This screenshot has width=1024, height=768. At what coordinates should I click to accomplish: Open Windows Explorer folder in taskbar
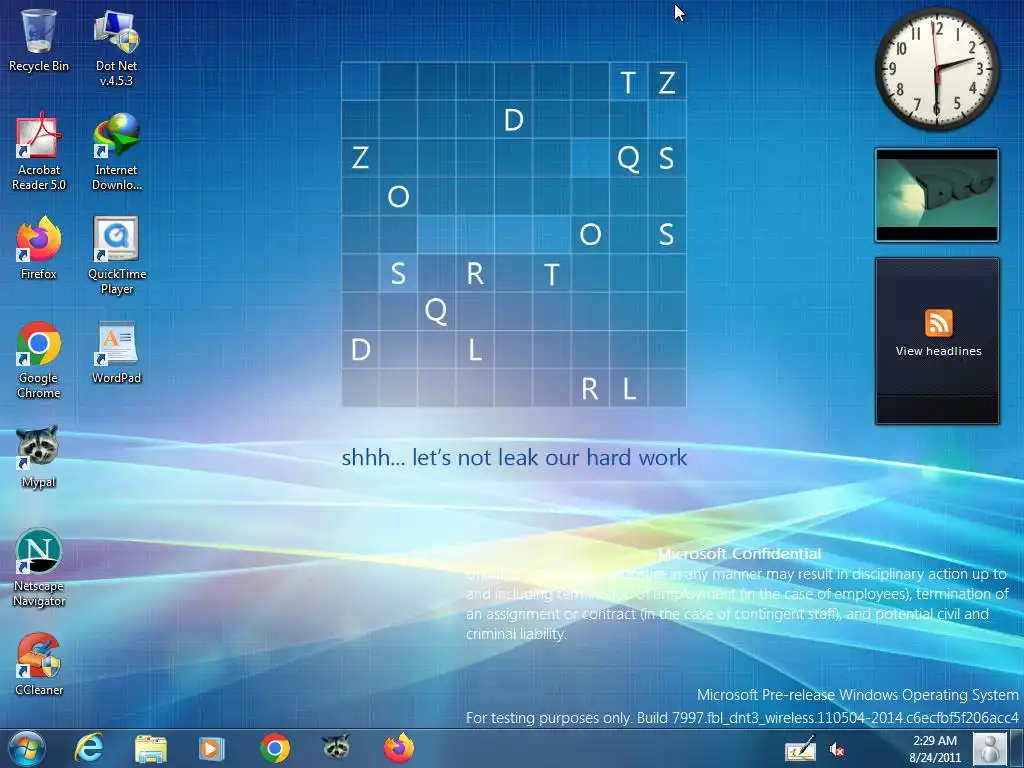151,748
